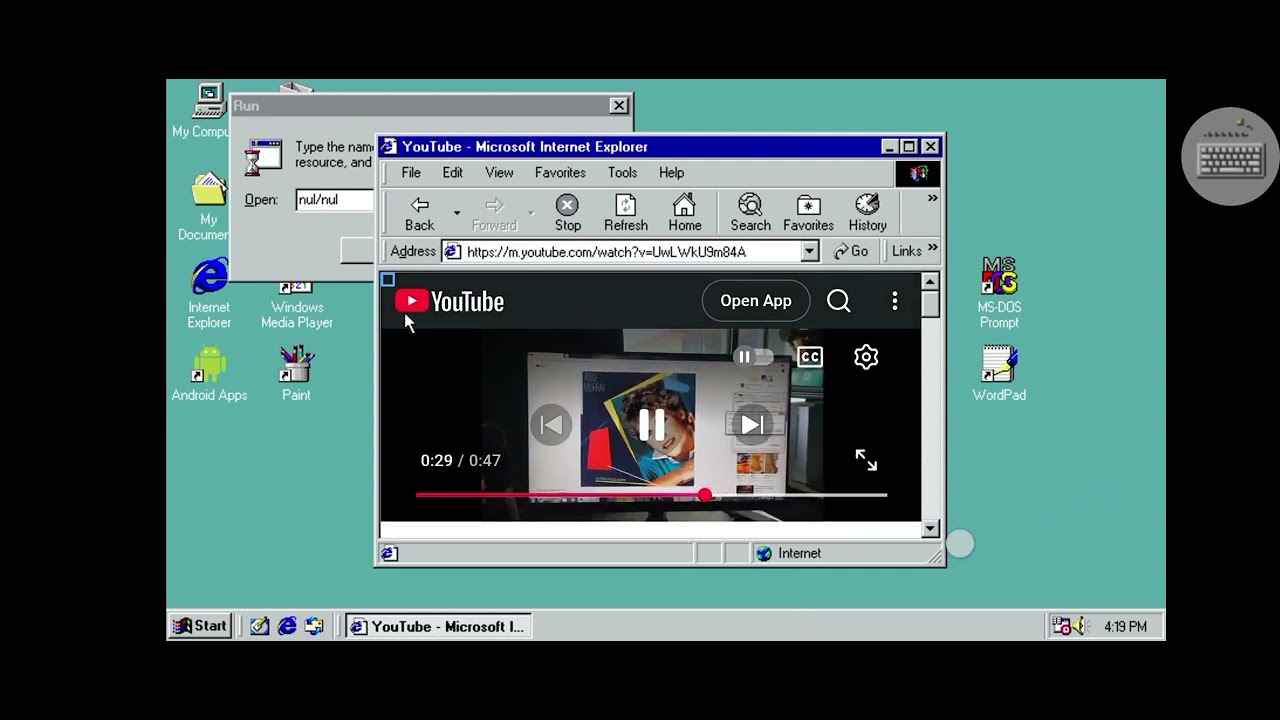The image size is (1280, 720).
Task: Open the Edit menu
Action: 453,173
